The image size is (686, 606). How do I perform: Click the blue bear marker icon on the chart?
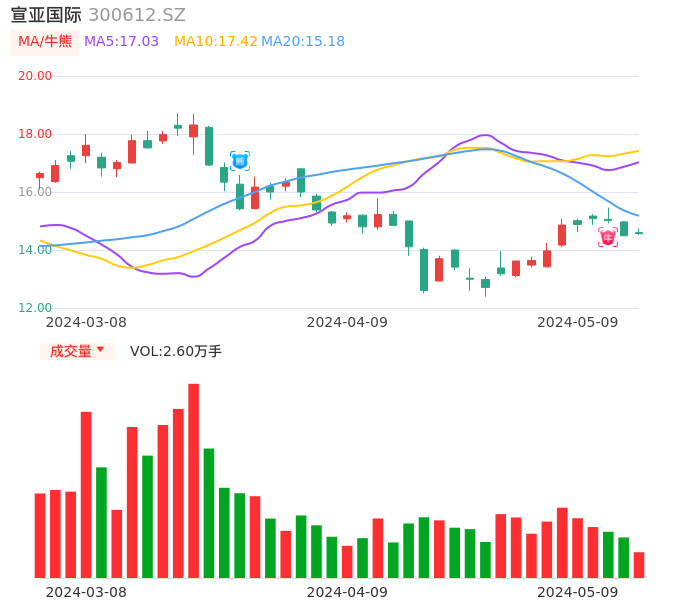tap(240, 161)
